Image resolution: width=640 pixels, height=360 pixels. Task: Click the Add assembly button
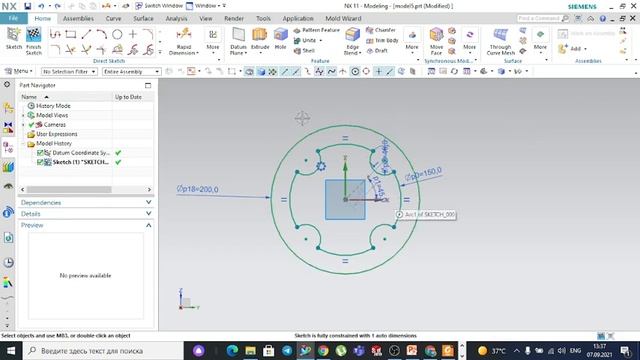[573, 49]
